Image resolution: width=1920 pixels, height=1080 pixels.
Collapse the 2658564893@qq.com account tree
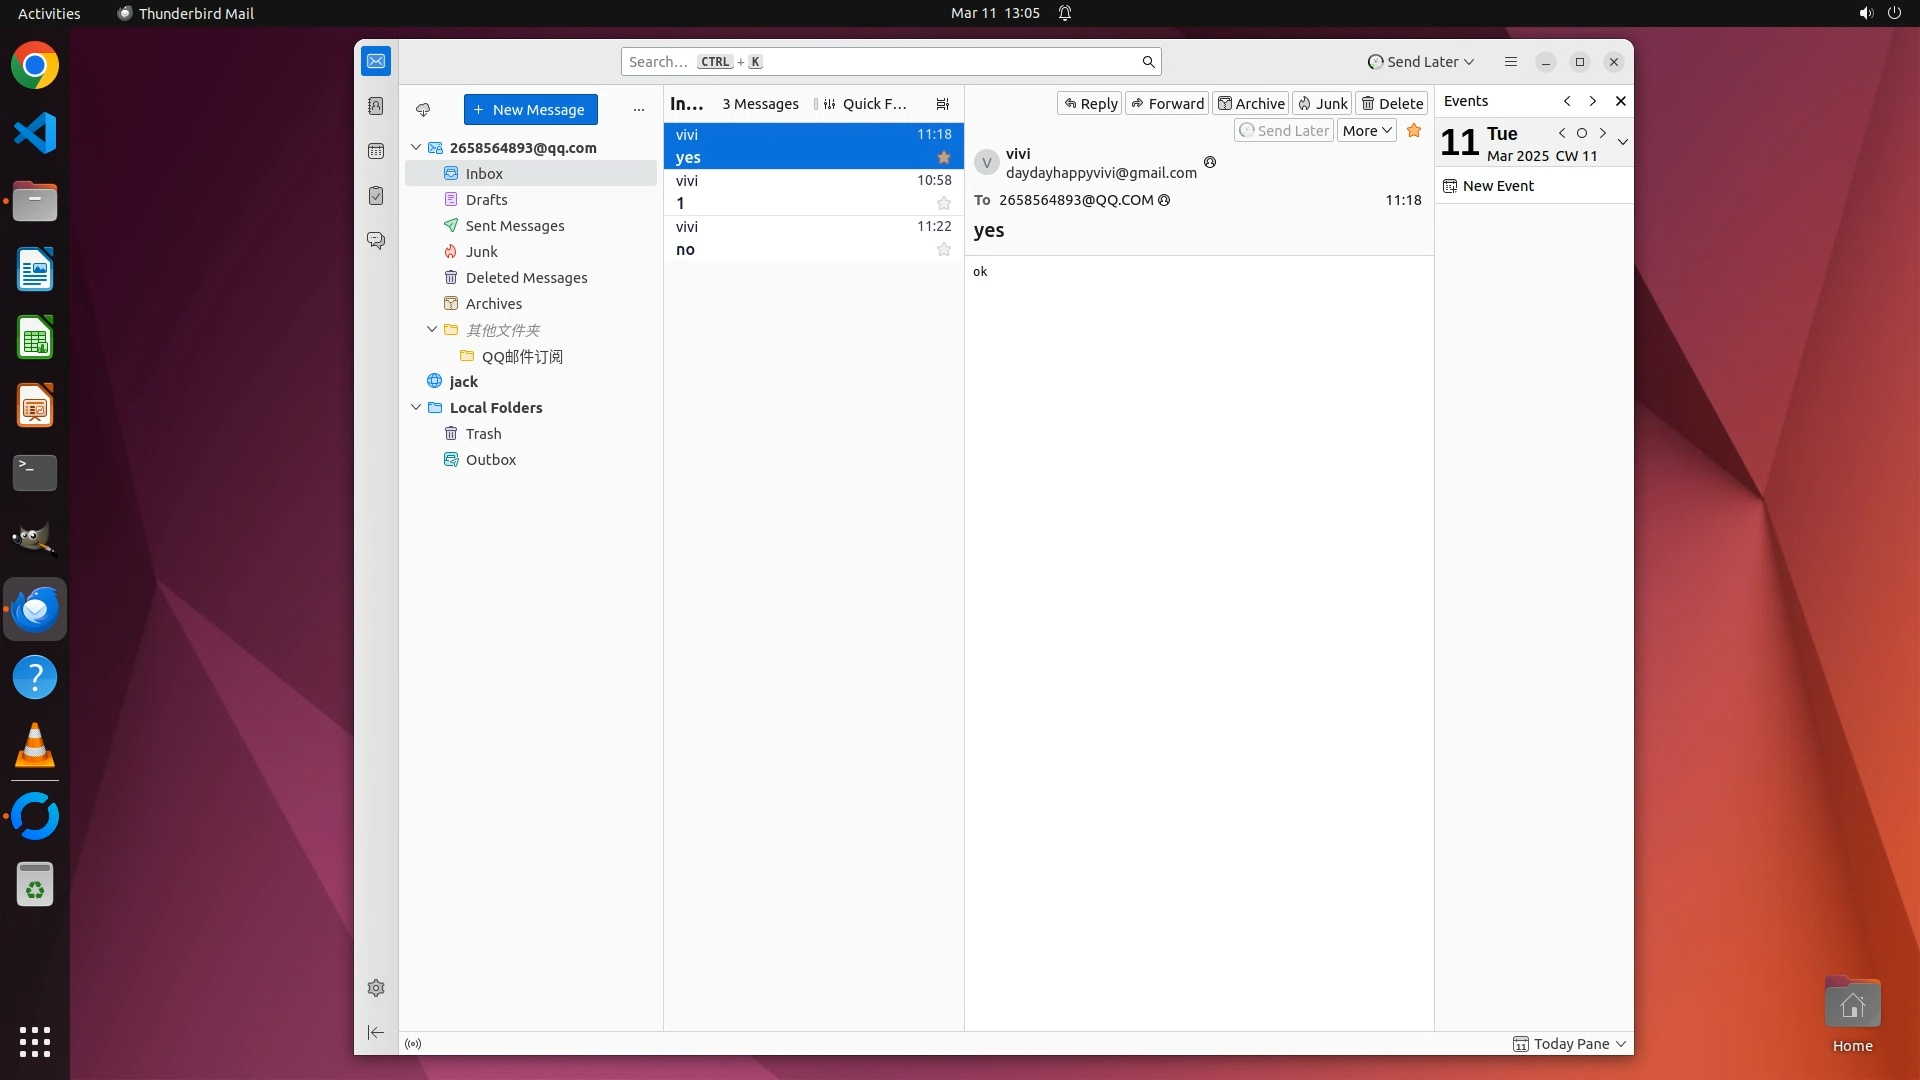(x=416, y=148)
